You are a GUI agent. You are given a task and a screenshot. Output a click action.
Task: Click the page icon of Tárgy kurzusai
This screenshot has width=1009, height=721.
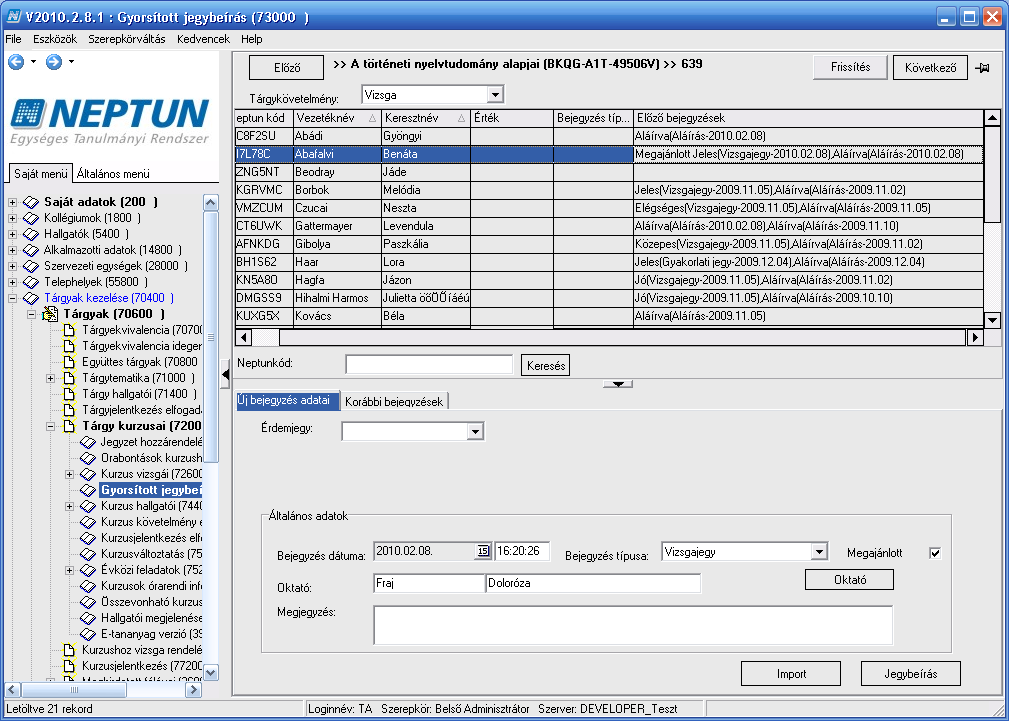[x=69, y=426]
